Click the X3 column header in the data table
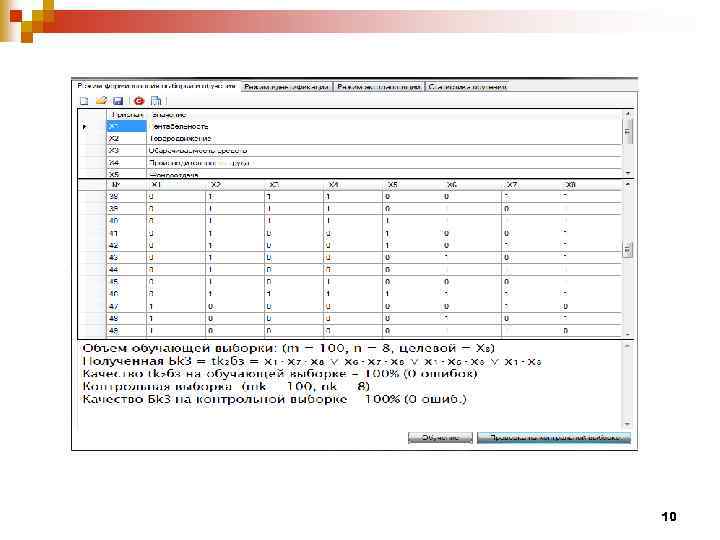 294,185
